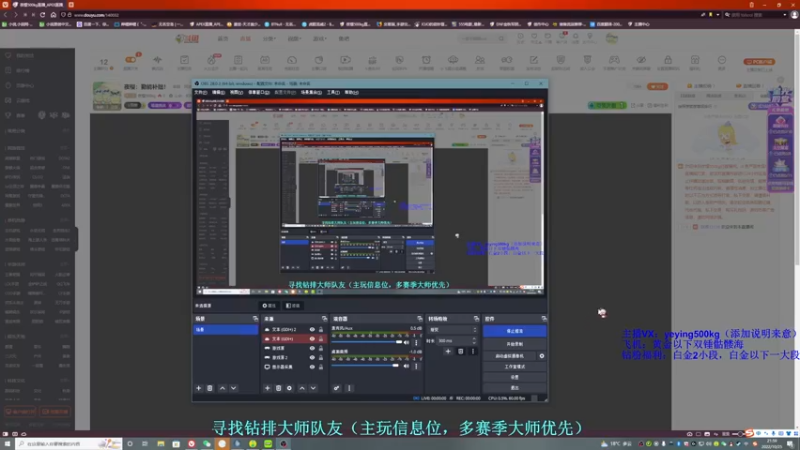The width and height of the screenshot is (800, 450).
Task: Open green WeChat icon in taskbar
Action: tap(207, 444)
